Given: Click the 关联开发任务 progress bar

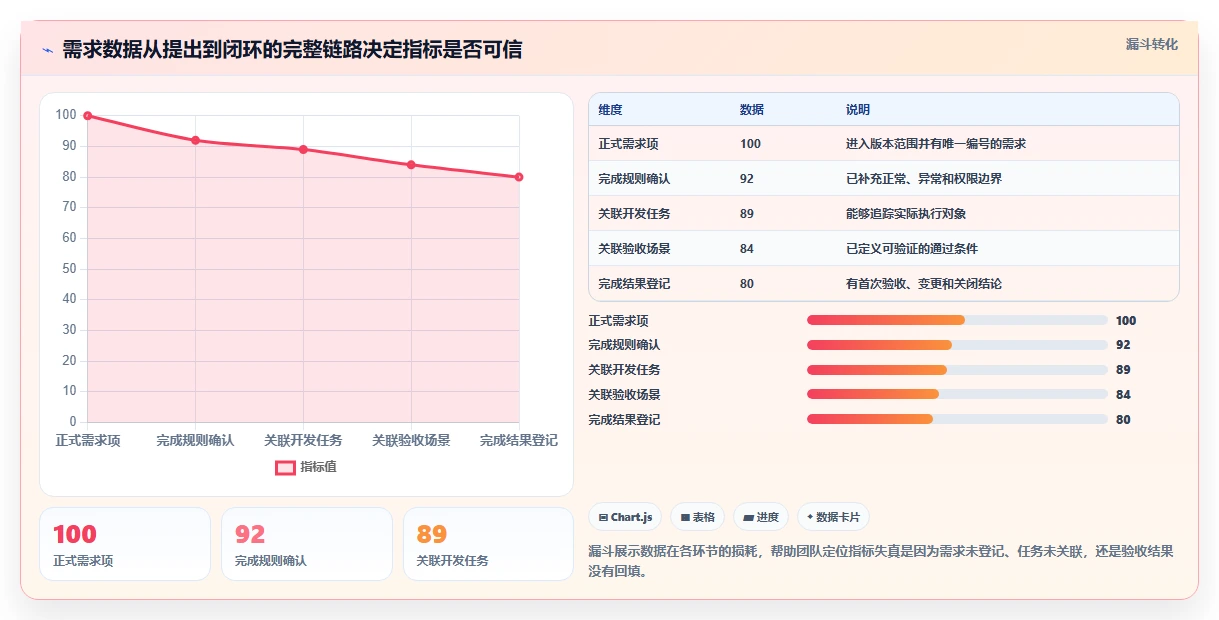Looking at the screenshot, I should [x=957, y=370].
